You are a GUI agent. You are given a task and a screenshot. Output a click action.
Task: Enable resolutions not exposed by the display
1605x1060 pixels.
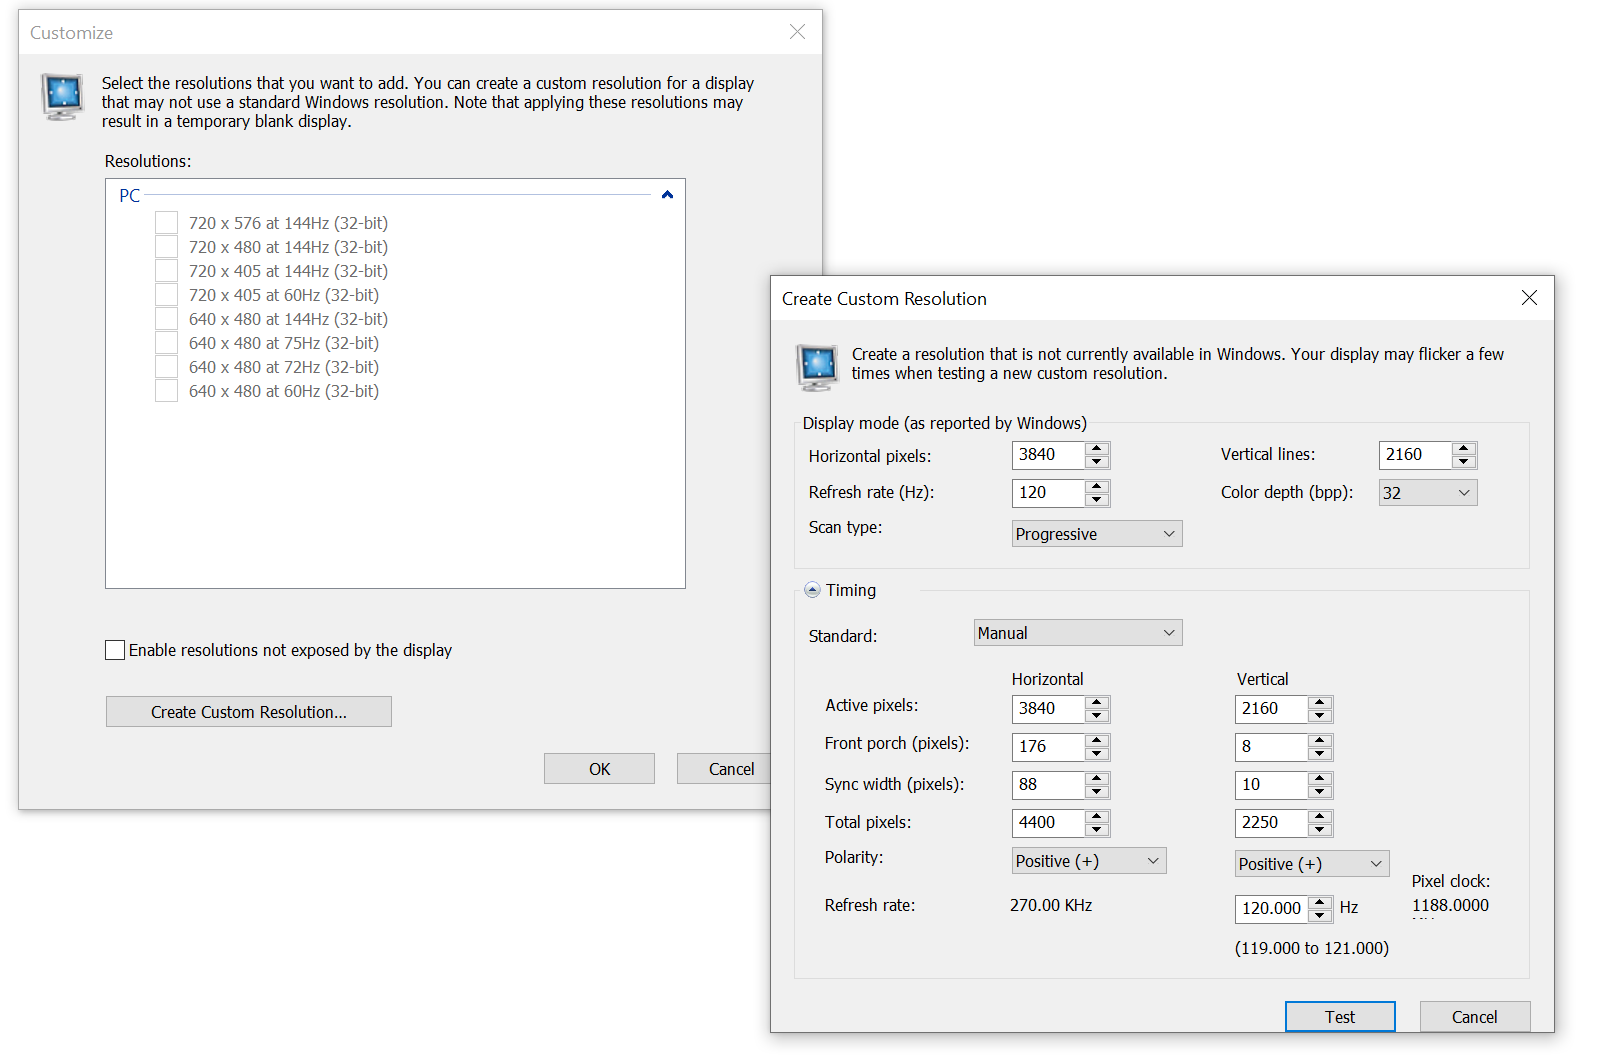[116, 650]
